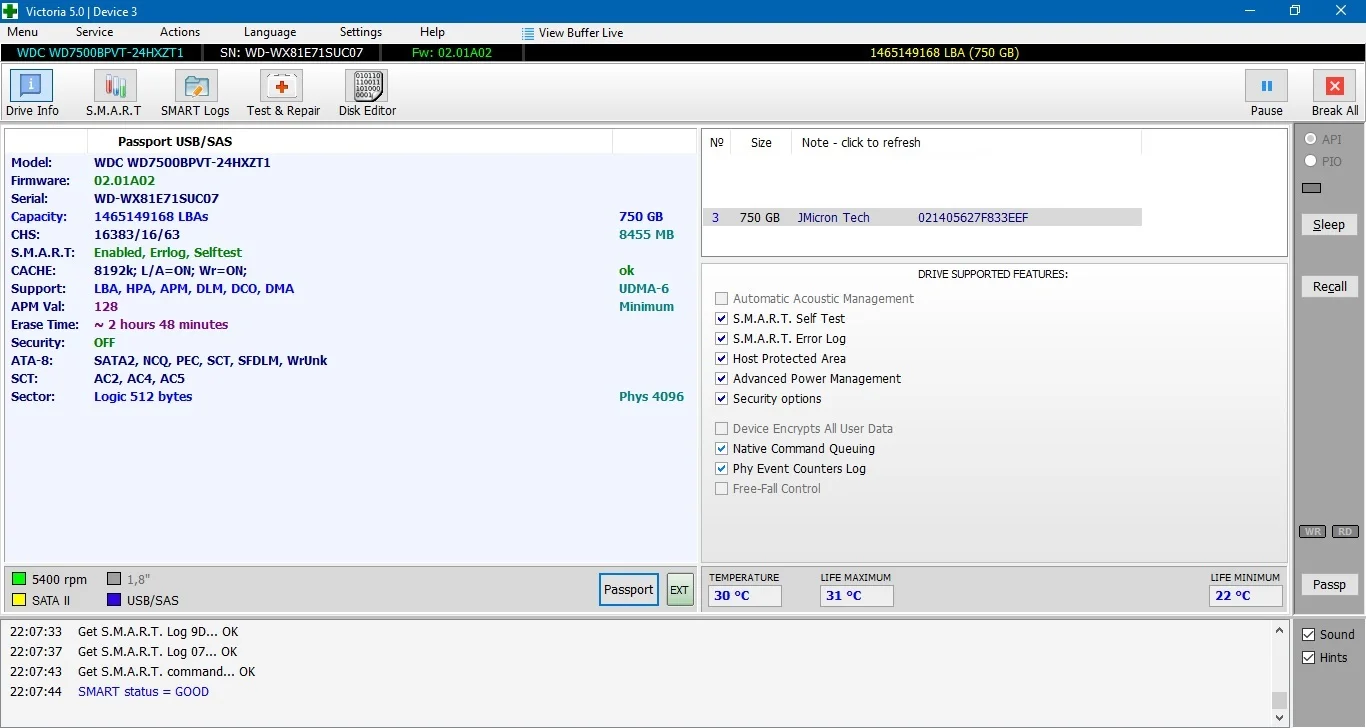Click the WR indicator
This screenshot has height=728, width=1366.
coord(1312,532)
